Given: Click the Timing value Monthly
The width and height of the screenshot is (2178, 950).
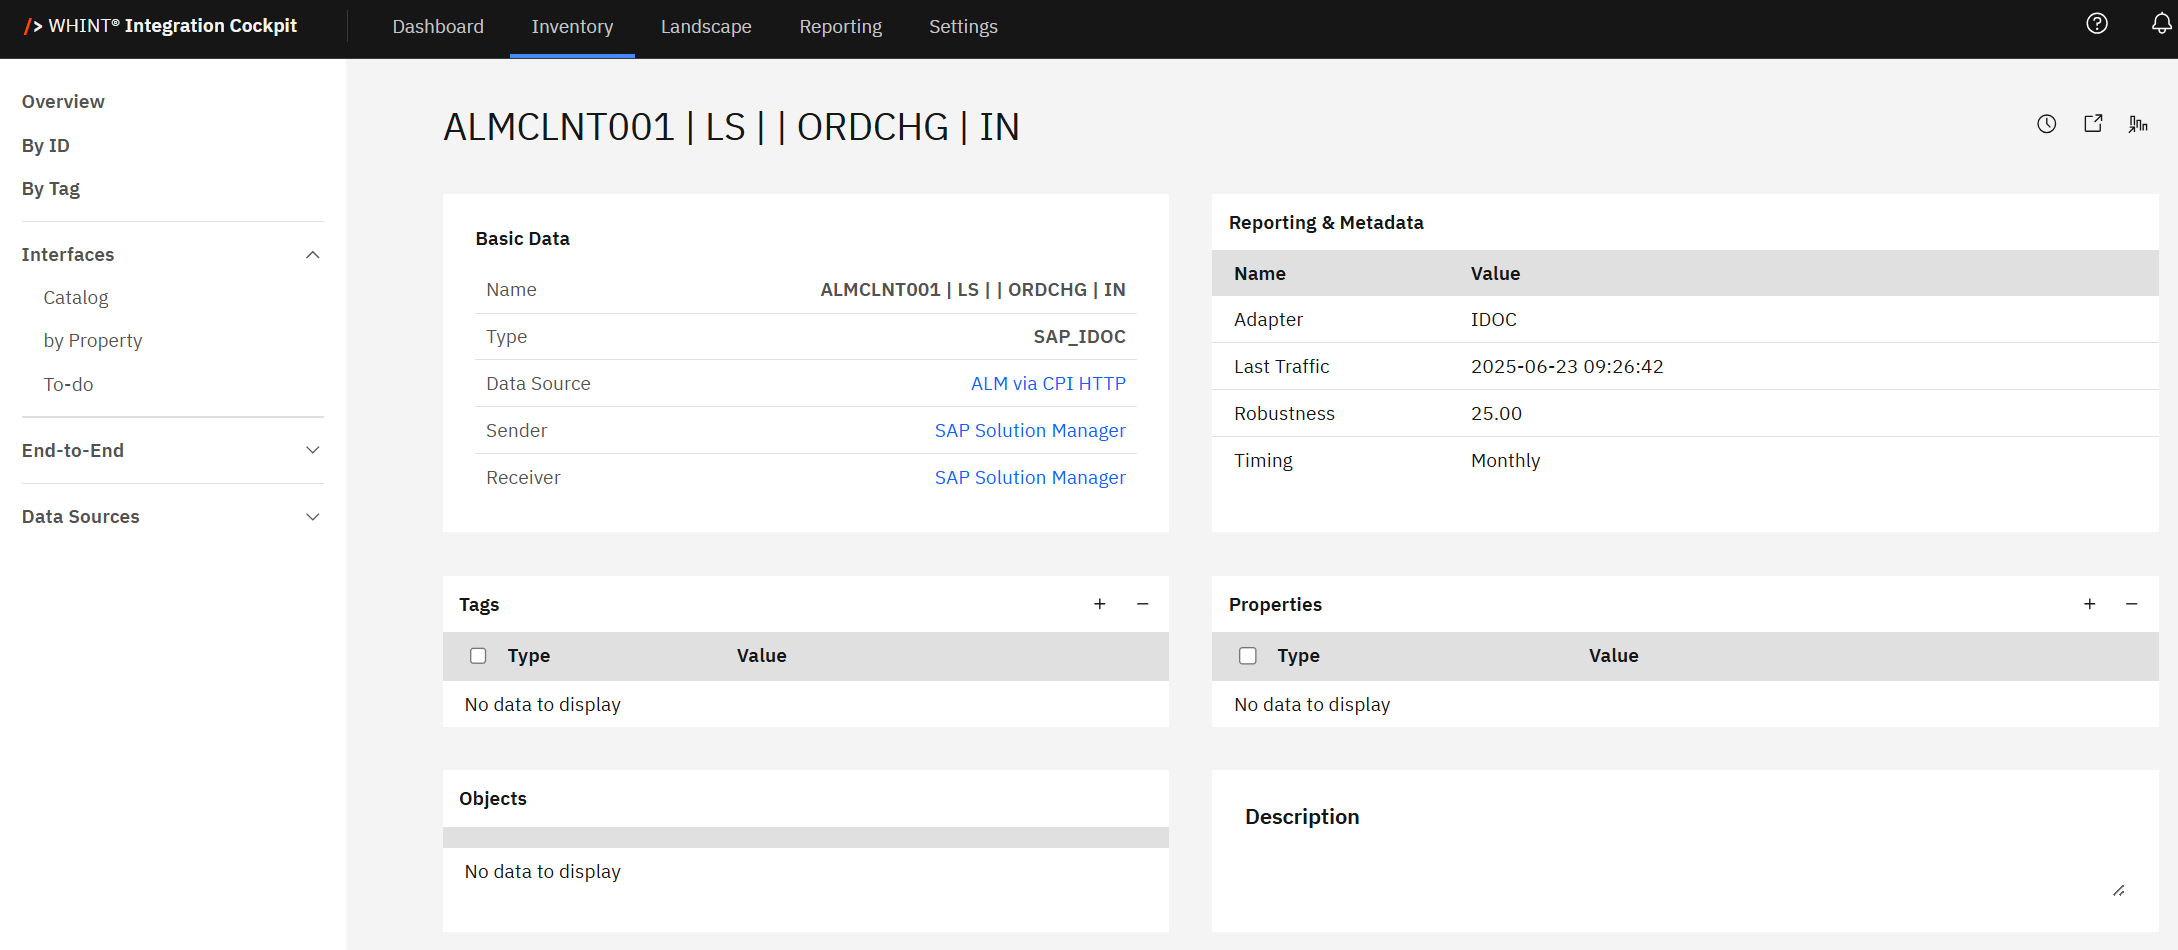Looking at the screenshot, I should (1505, 461).
